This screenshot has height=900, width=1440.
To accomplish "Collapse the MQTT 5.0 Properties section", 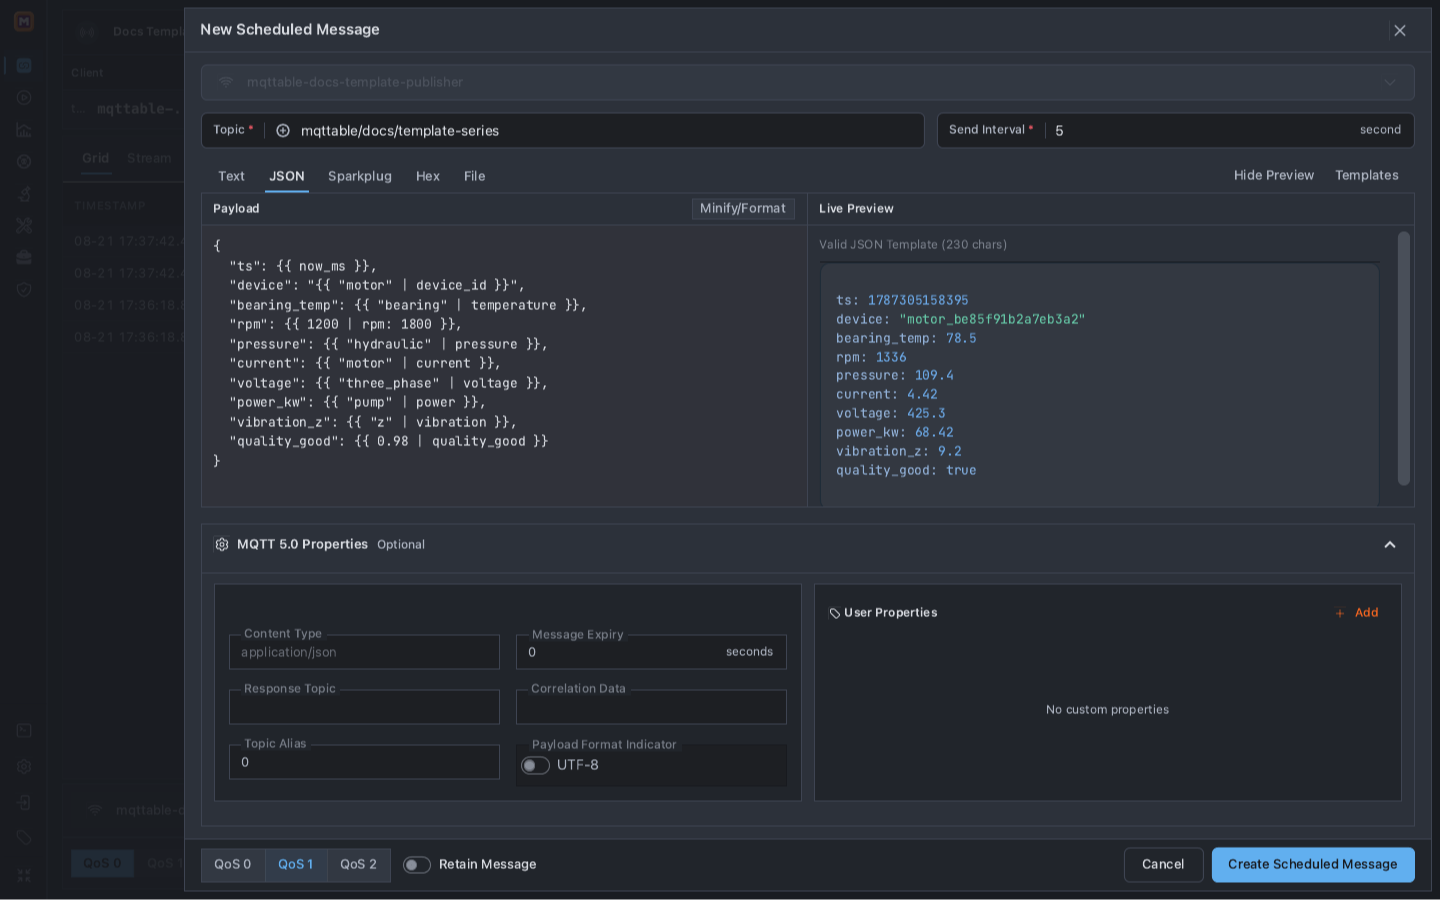I will (x=1390, y=545).
